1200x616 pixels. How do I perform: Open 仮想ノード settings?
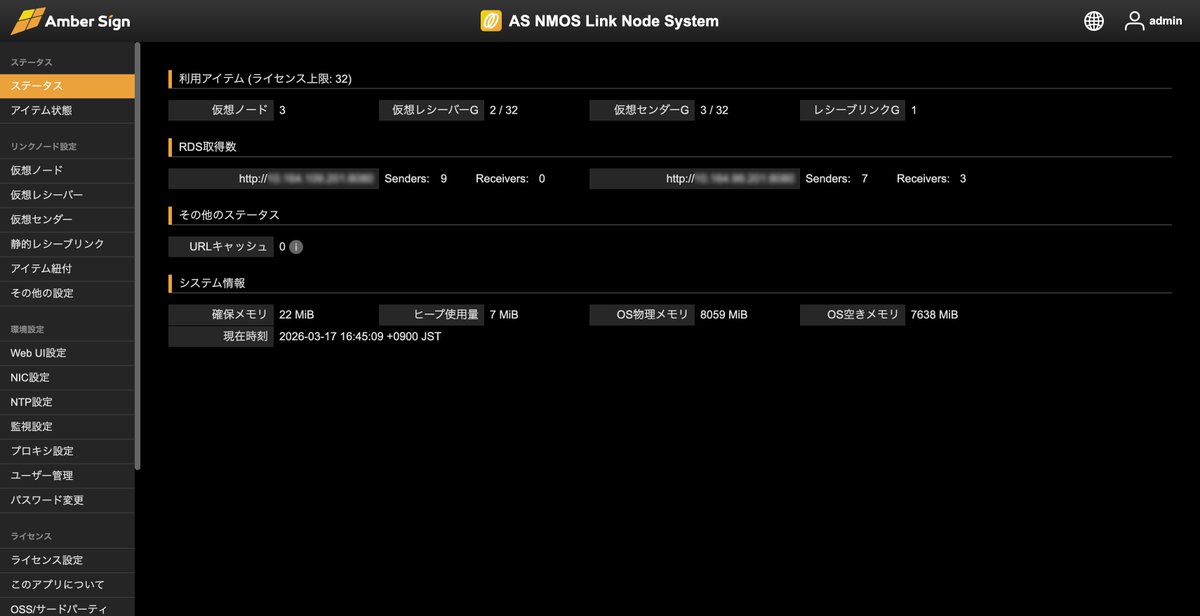click(x=67, y=170)
